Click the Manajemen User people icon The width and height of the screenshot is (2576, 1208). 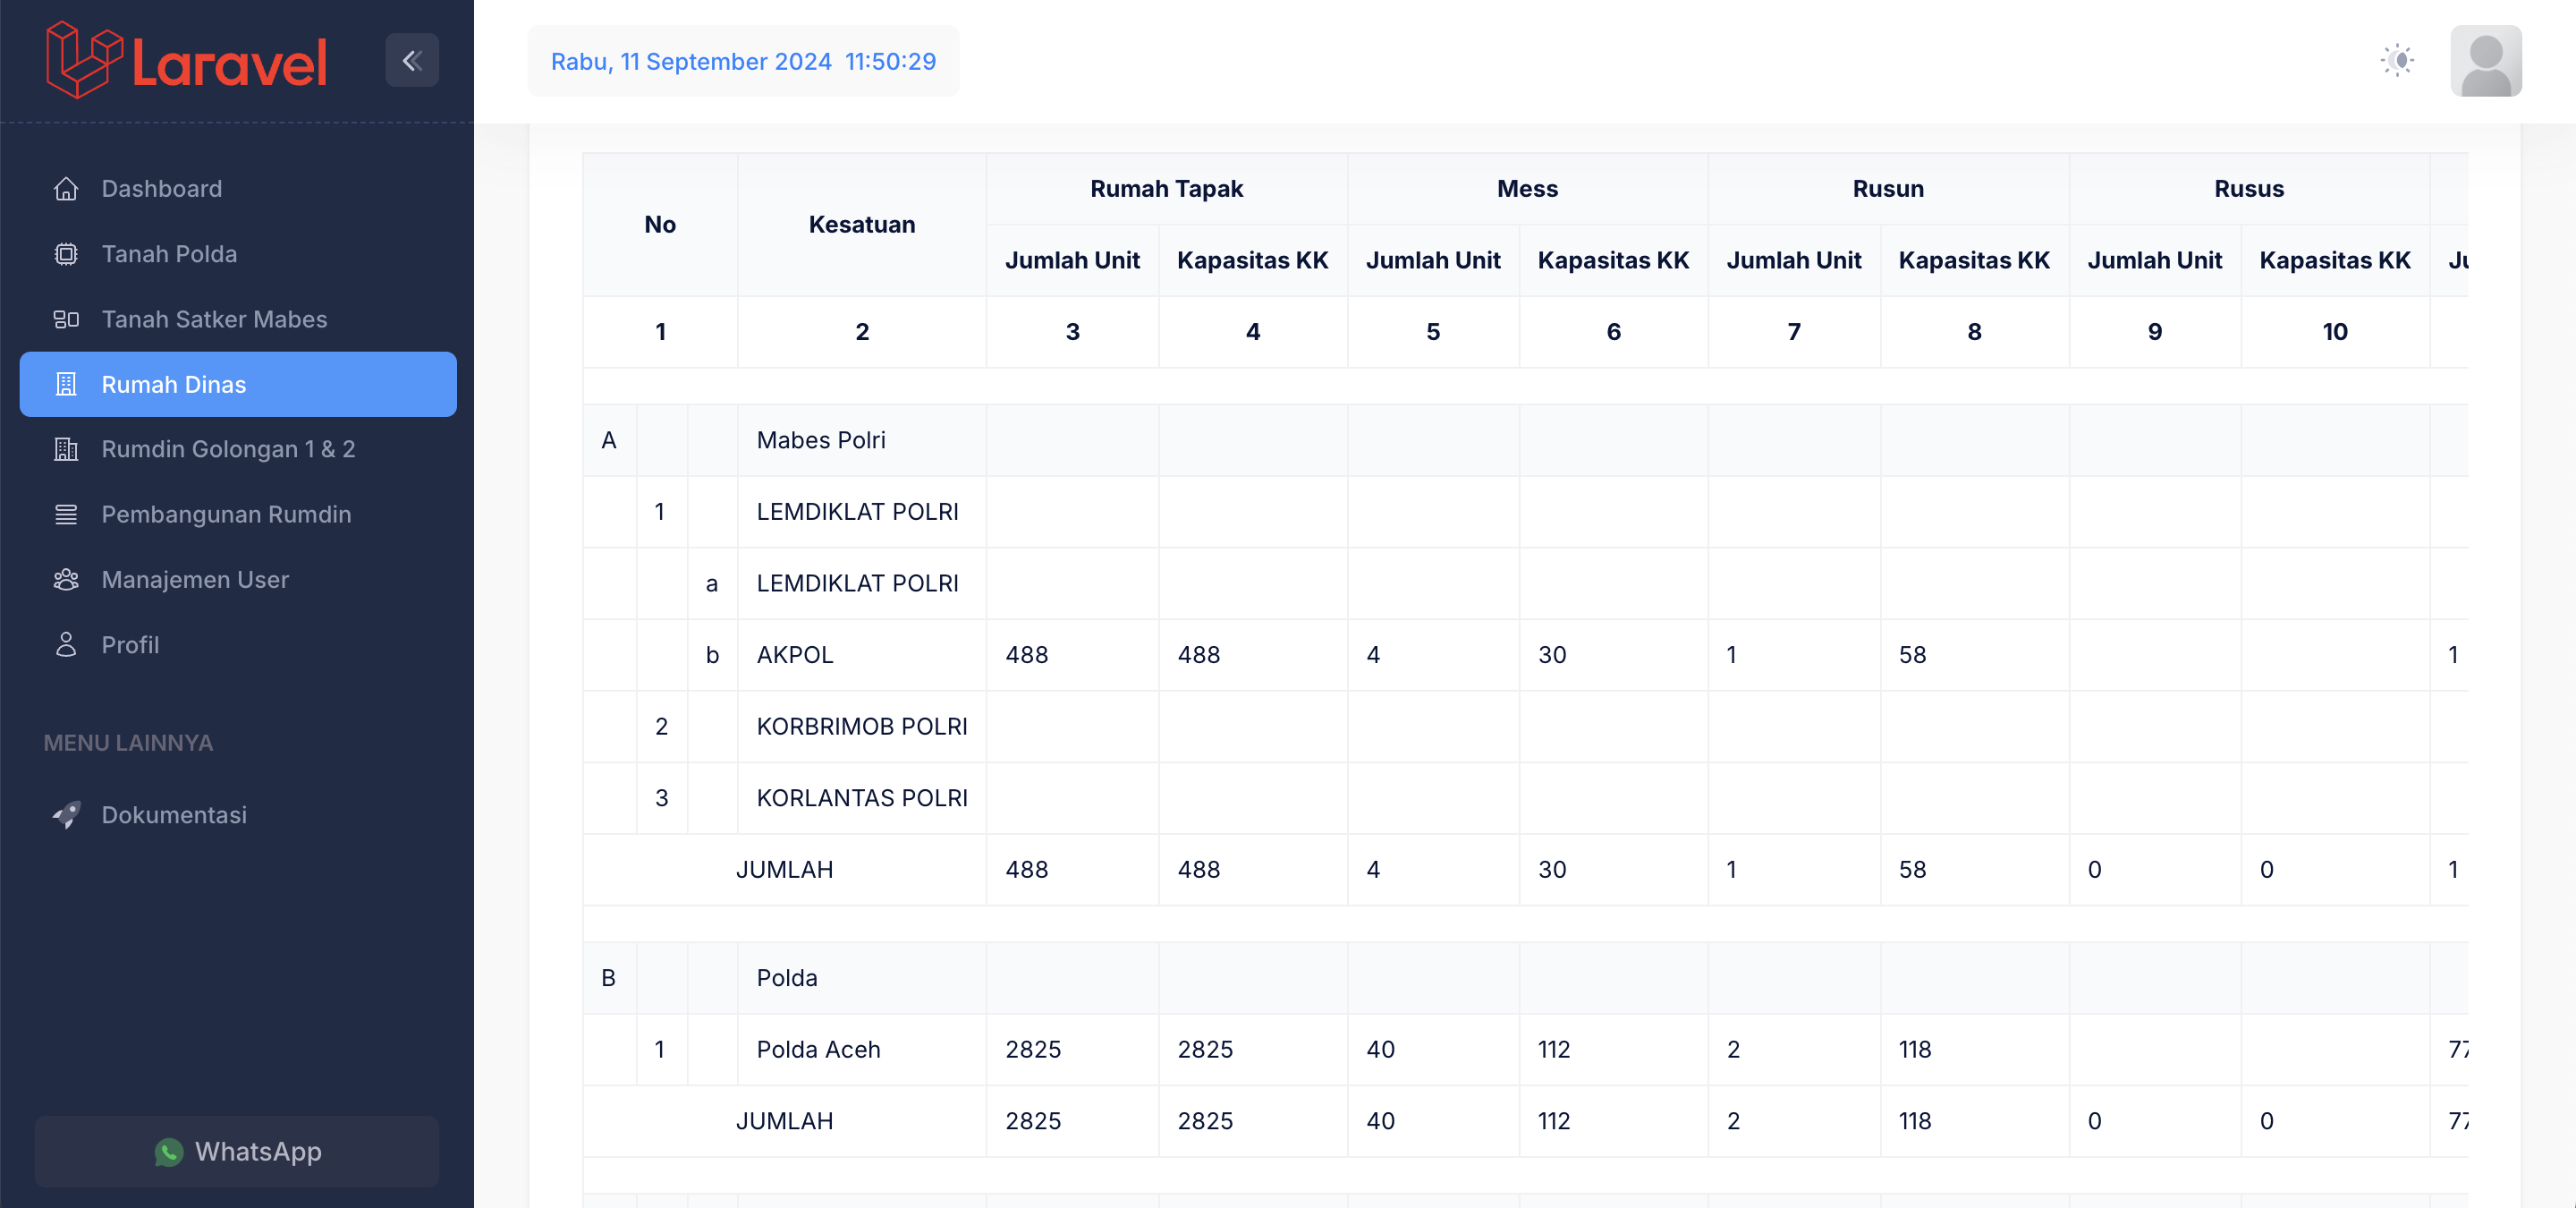[x=66, y=580]
